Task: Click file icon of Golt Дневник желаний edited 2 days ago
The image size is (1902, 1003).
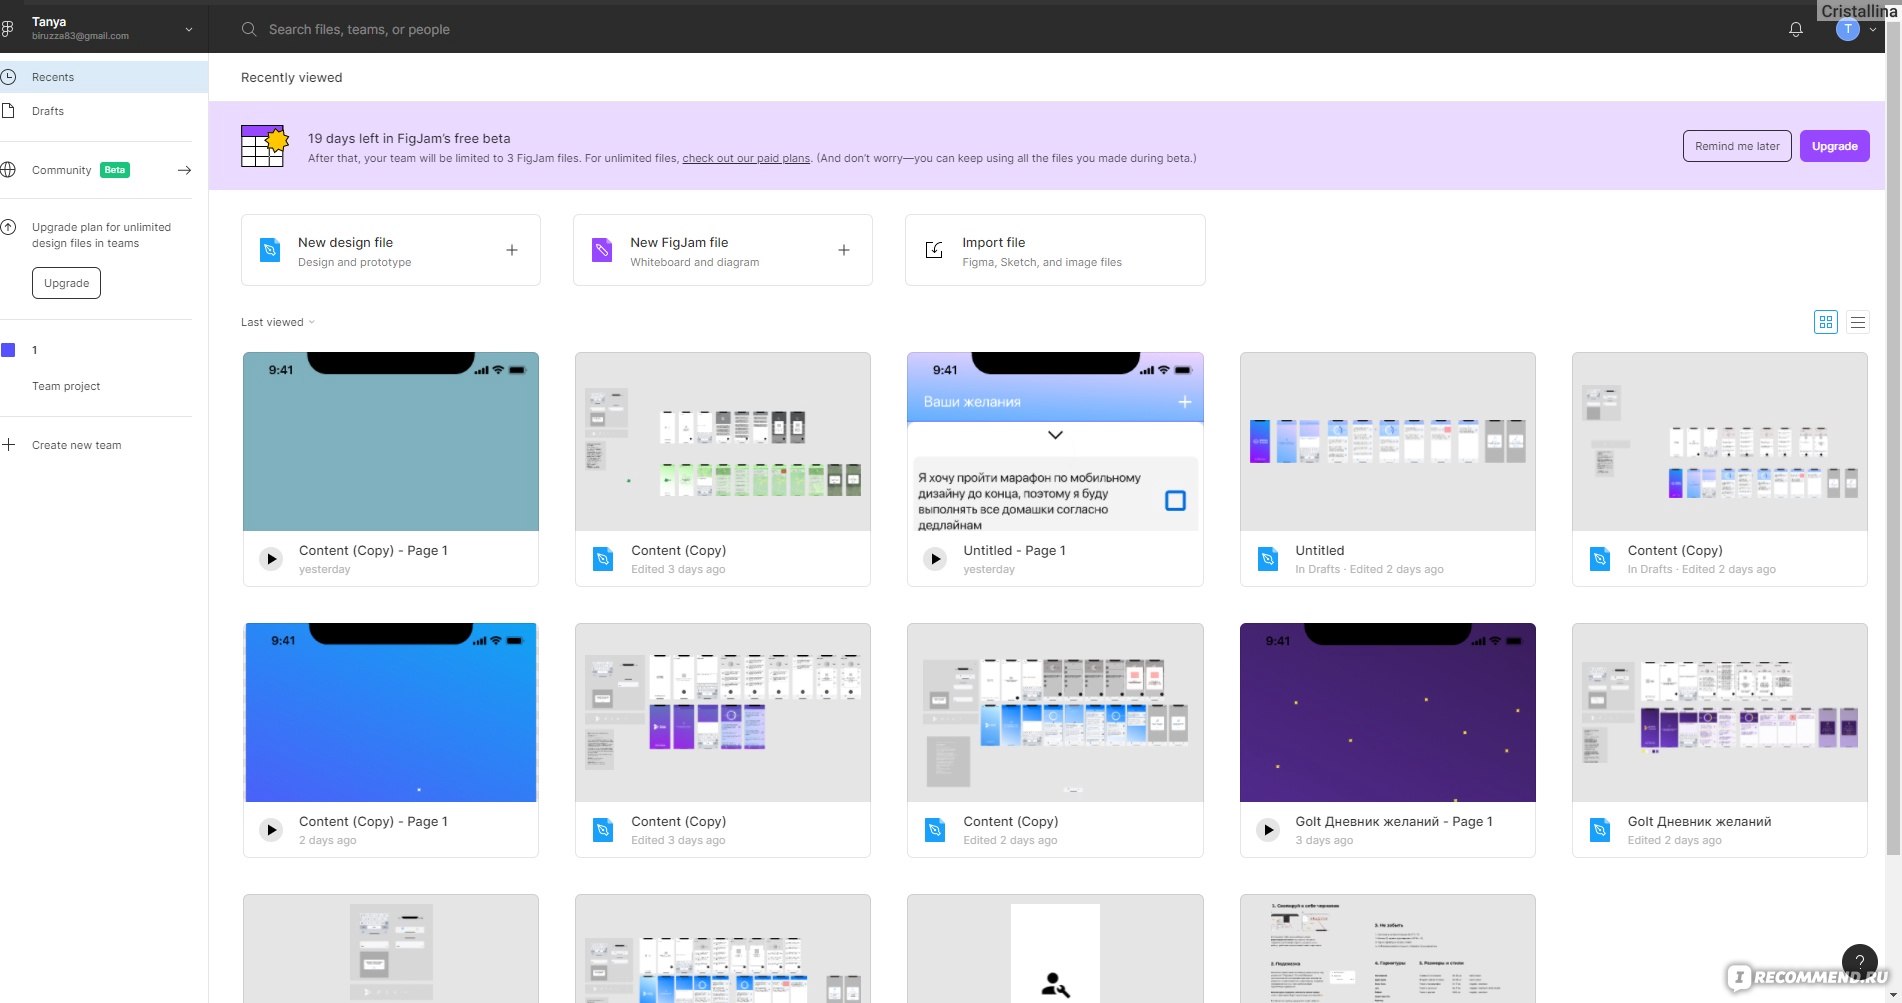Action: 1600,830
